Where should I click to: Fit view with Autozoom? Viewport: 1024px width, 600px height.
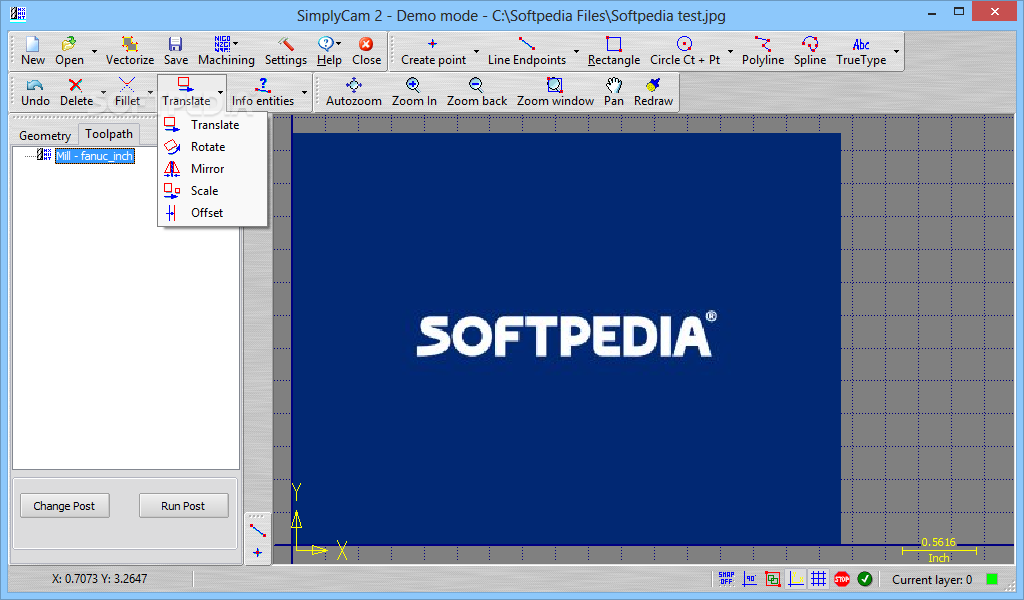click(x=353, y=92)
